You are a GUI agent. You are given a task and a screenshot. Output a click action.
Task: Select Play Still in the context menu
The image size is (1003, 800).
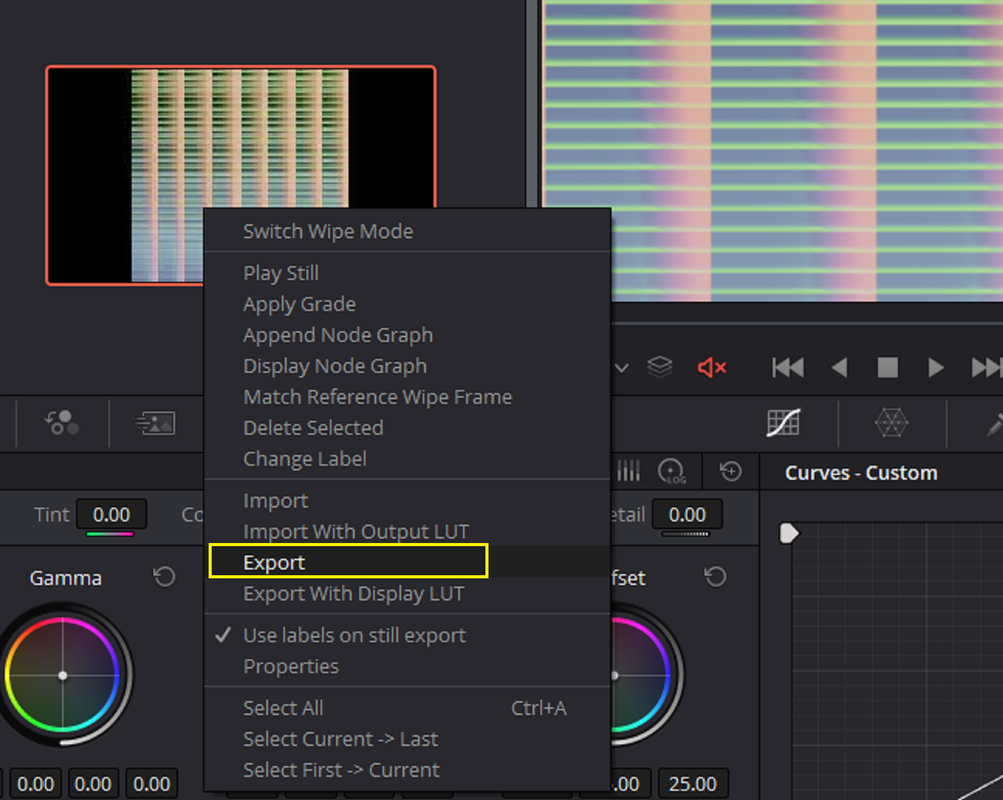click(407, 273)
